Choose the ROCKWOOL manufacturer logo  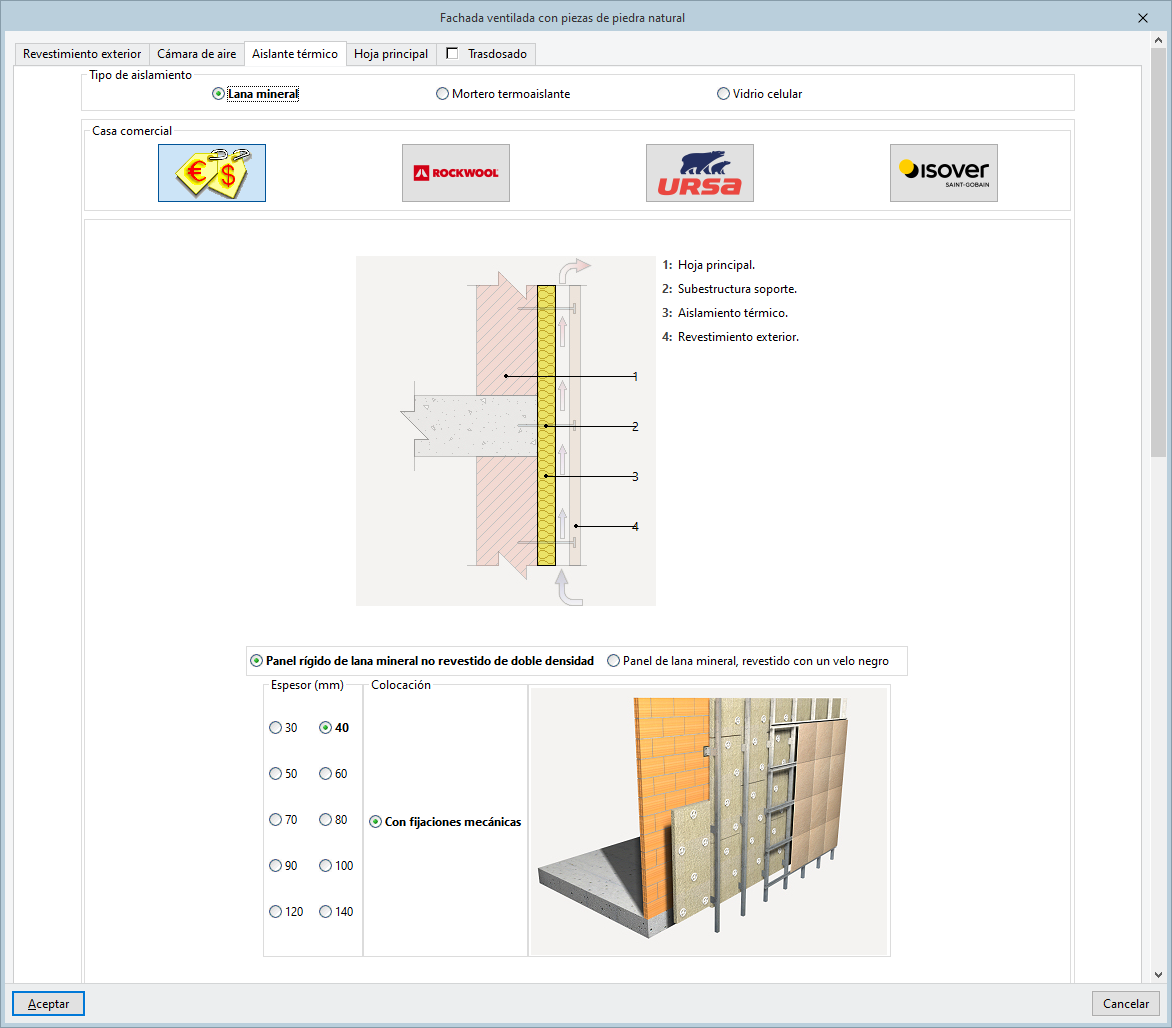[x=456, y=173]
